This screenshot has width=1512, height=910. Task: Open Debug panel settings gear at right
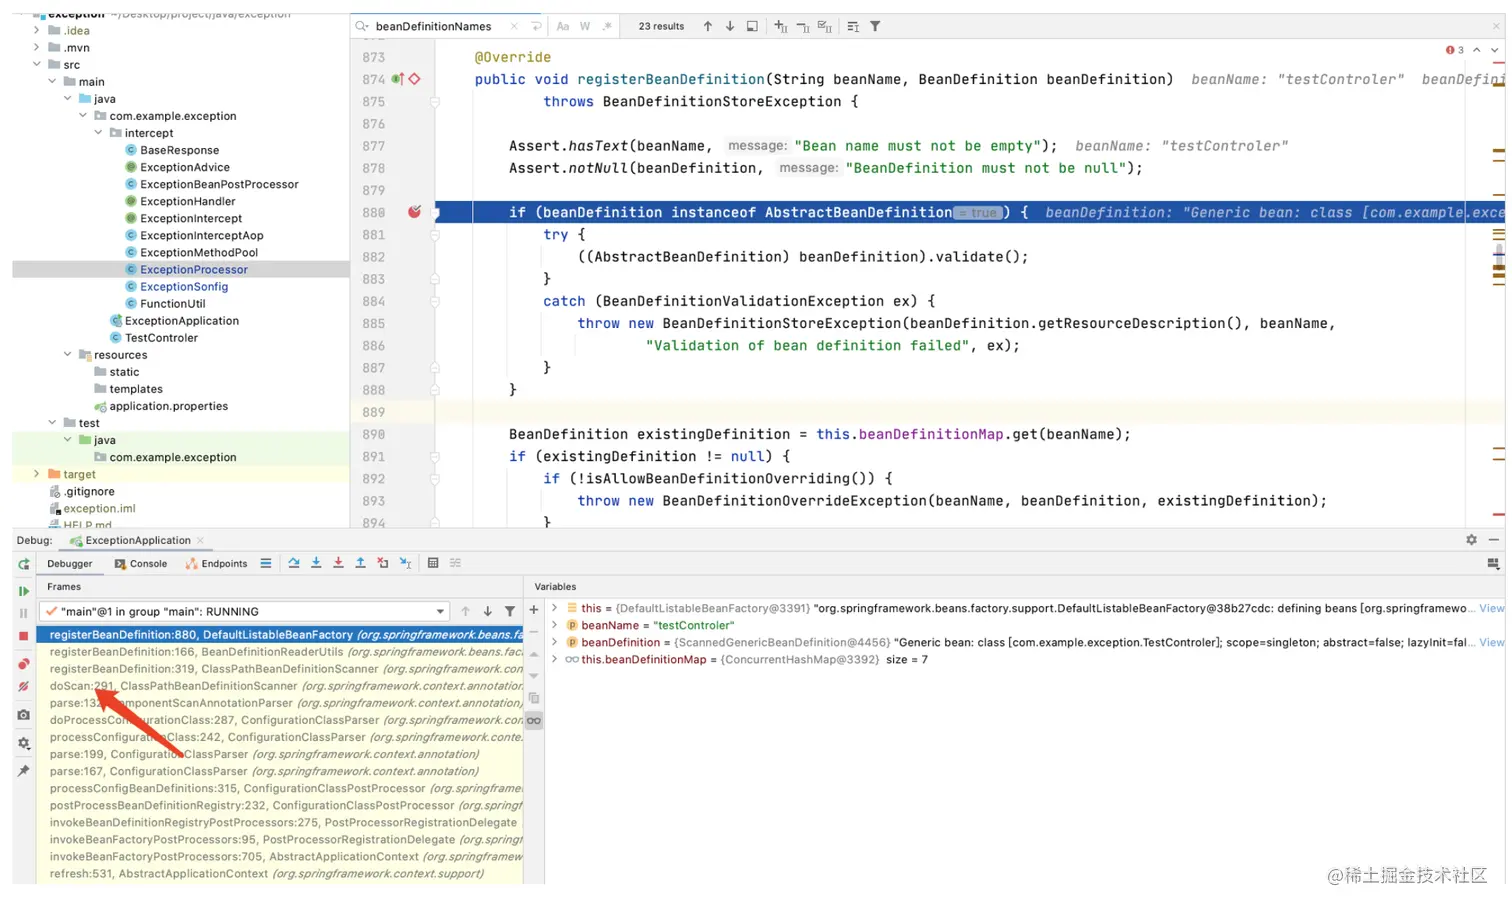(1471, 540)
